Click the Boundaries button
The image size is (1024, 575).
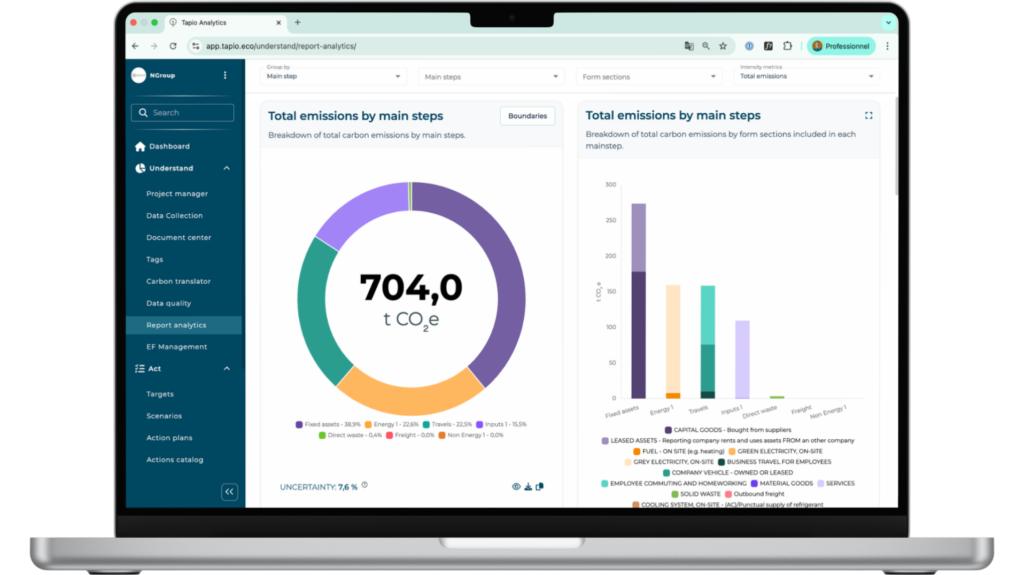click(527, 116)
